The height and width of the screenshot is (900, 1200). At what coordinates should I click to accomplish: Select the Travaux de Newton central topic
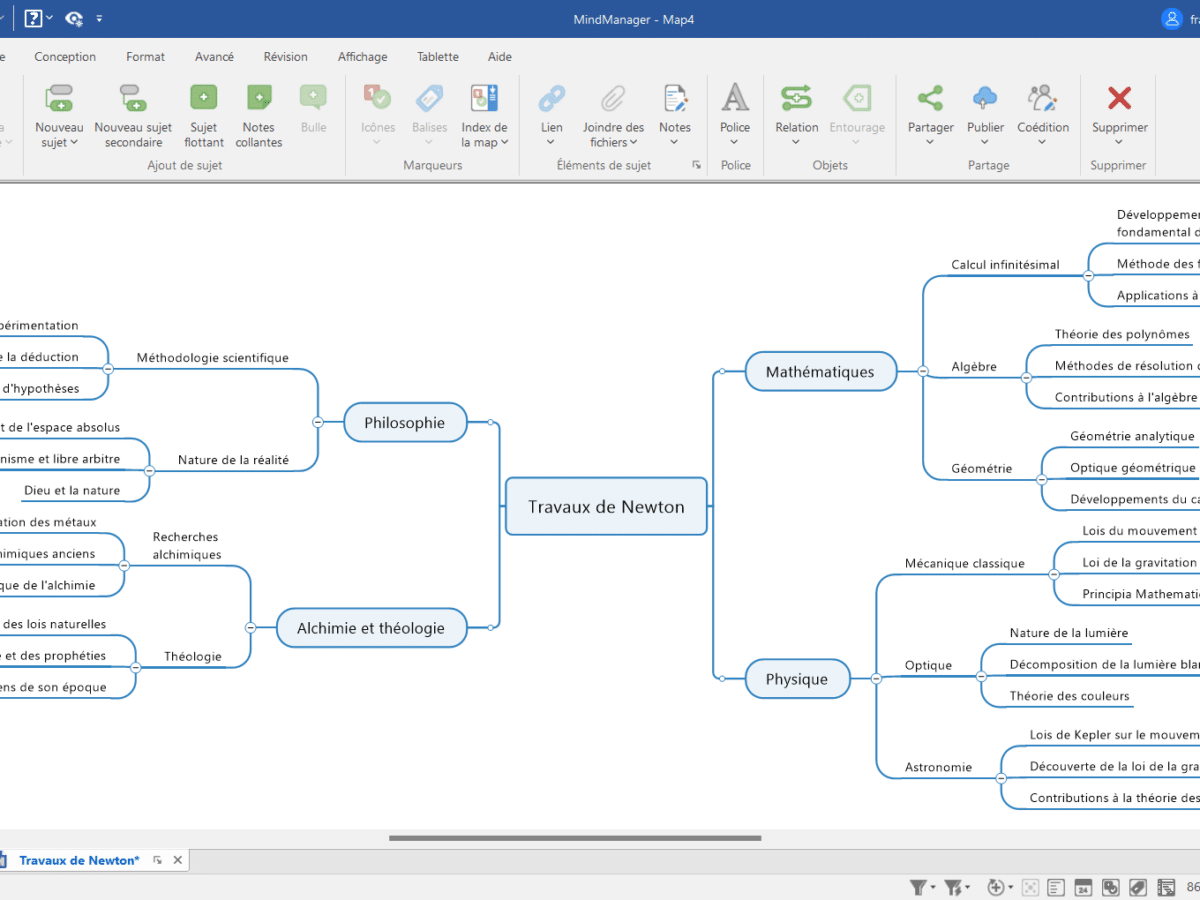(606, 506)
